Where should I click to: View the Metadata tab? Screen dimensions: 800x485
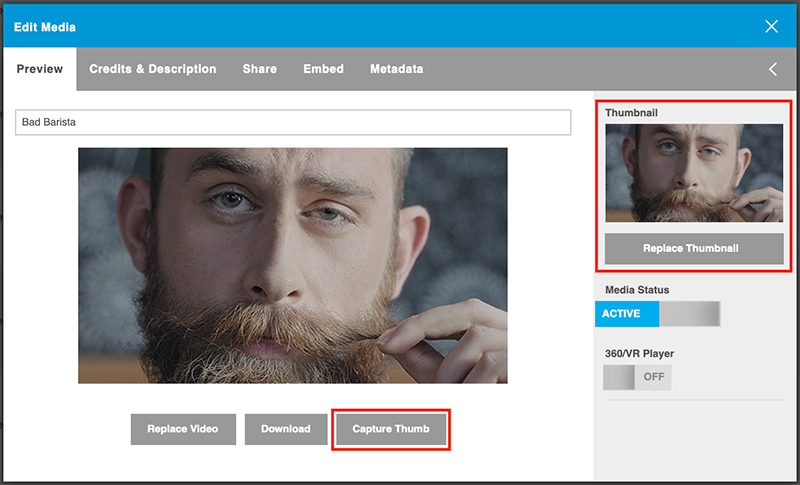(x=396, y=69)
